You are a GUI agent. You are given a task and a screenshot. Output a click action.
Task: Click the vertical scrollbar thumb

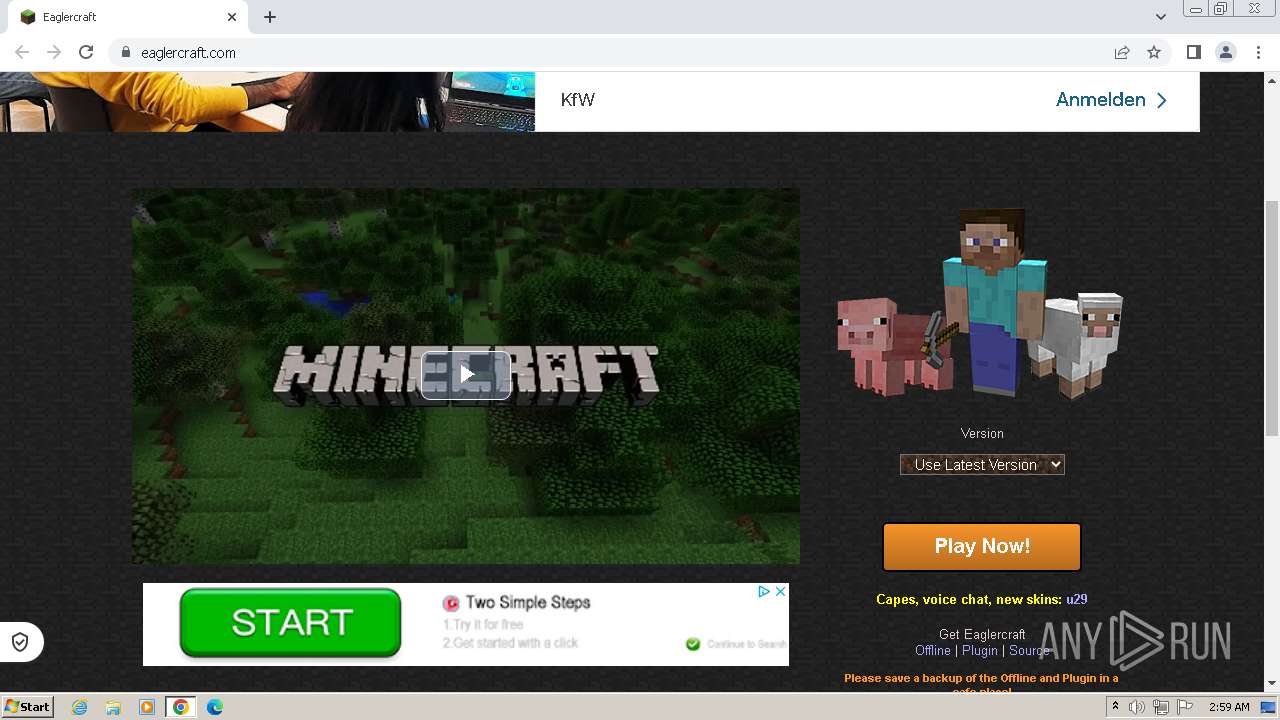click(1272, 318)
